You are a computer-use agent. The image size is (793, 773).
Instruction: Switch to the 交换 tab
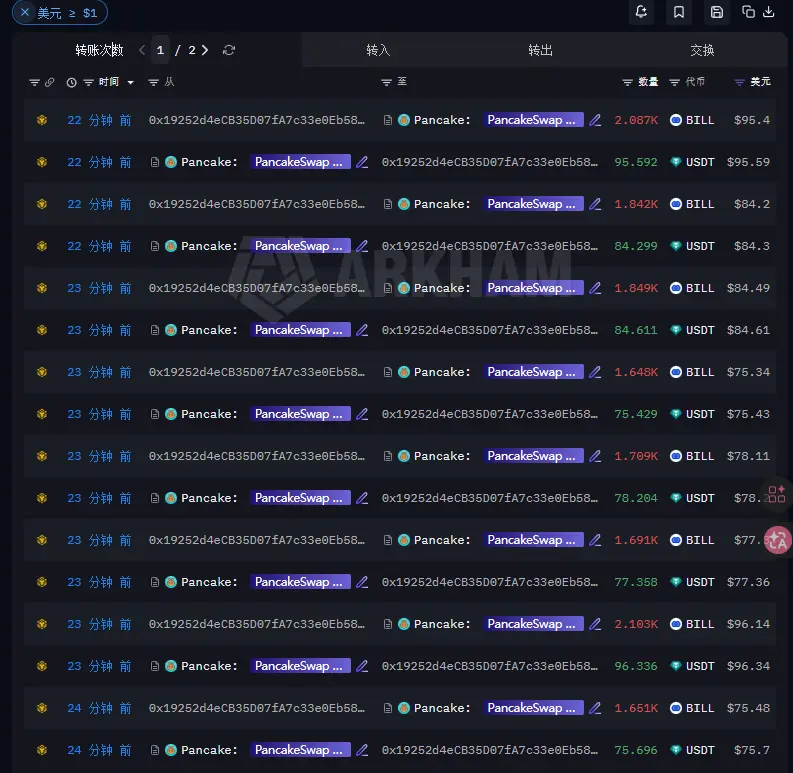point(702,50)
